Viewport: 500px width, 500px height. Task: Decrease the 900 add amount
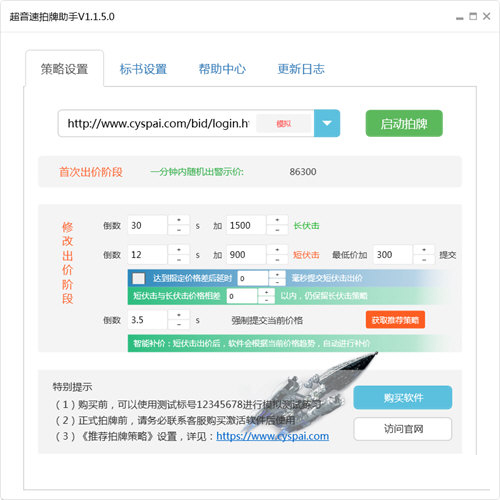pos(277,260)
